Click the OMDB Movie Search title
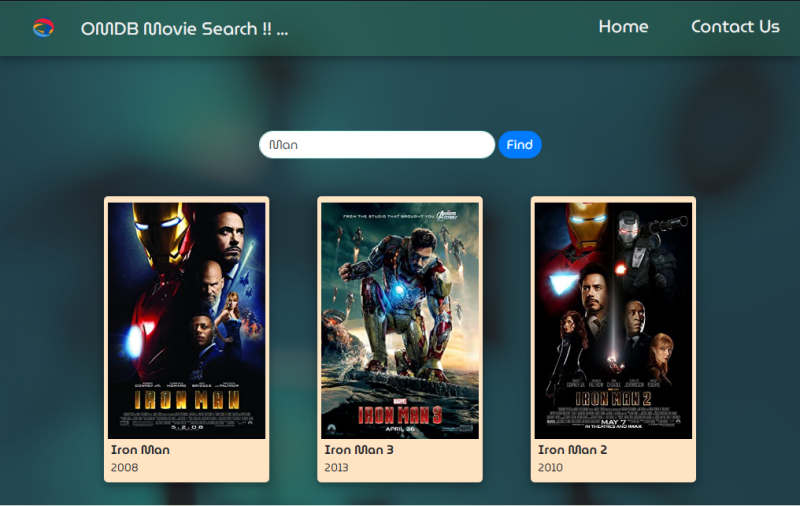The image size is (800, 506). pyautogui.click(x=184, y=29)
